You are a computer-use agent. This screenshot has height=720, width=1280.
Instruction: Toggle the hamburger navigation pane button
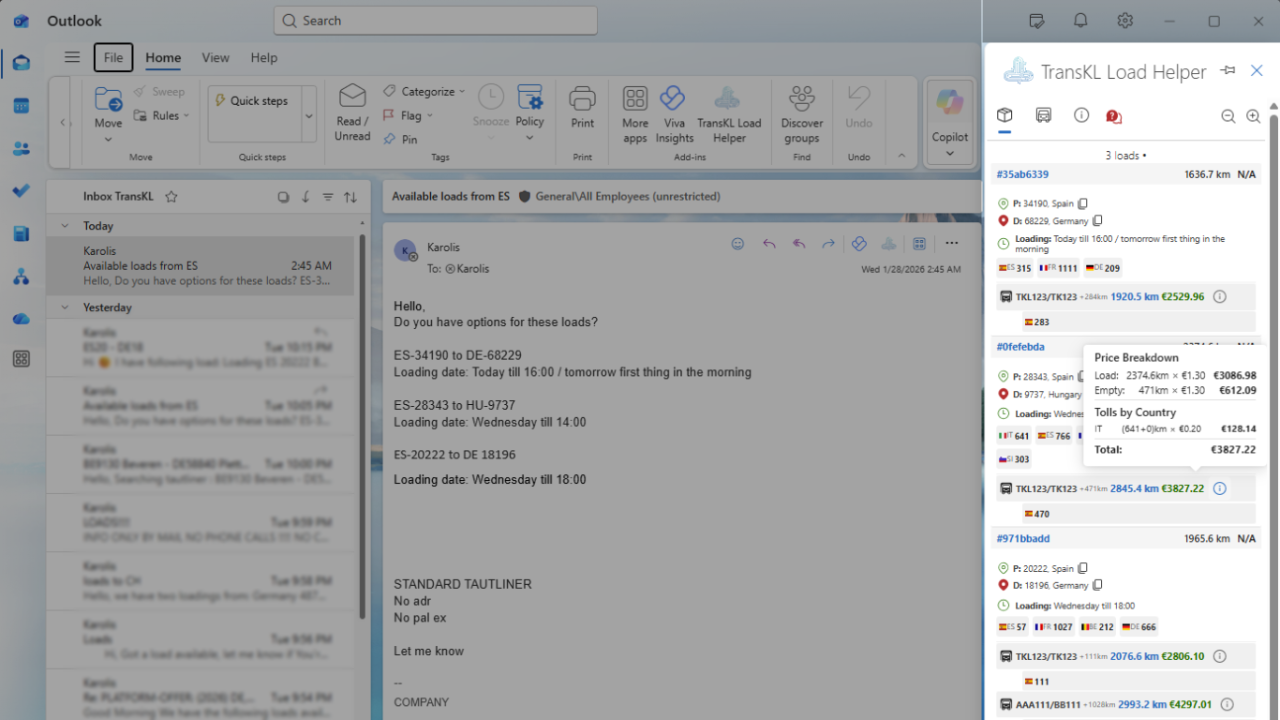pyautogui.click(x=72, y=57)
